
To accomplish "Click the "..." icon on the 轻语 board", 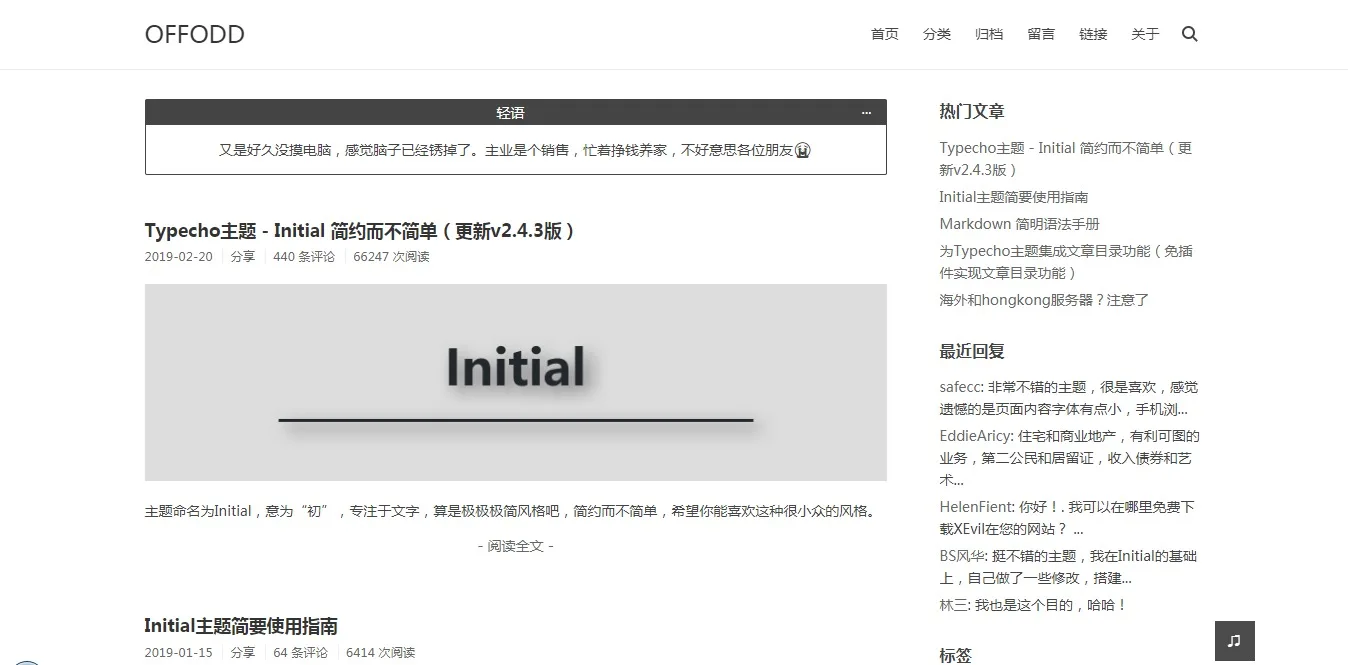I will [x=866, y=112].
